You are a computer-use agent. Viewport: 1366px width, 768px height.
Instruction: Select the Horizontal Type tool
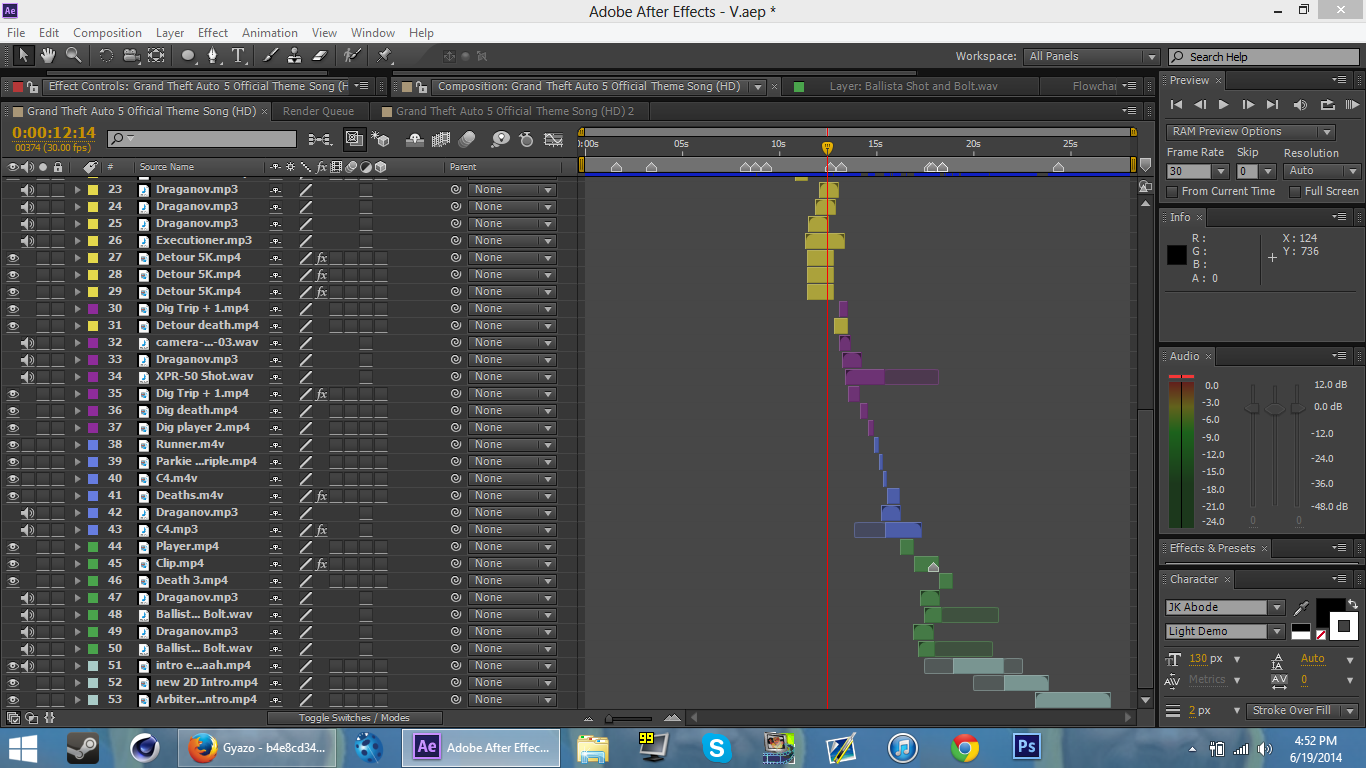[239, 56]
